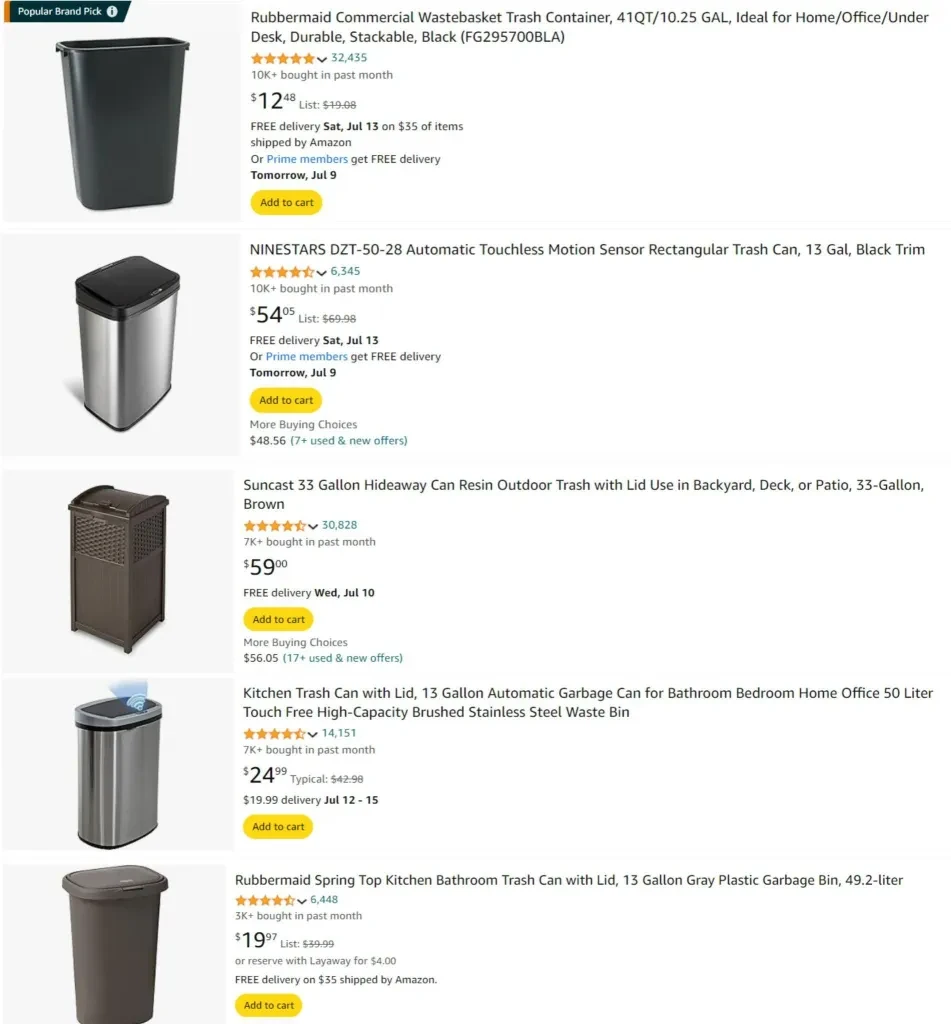Add the Suncast 33 Gallon can to cart
This screenshot has width=951, height=1024.
pos(278,619)
